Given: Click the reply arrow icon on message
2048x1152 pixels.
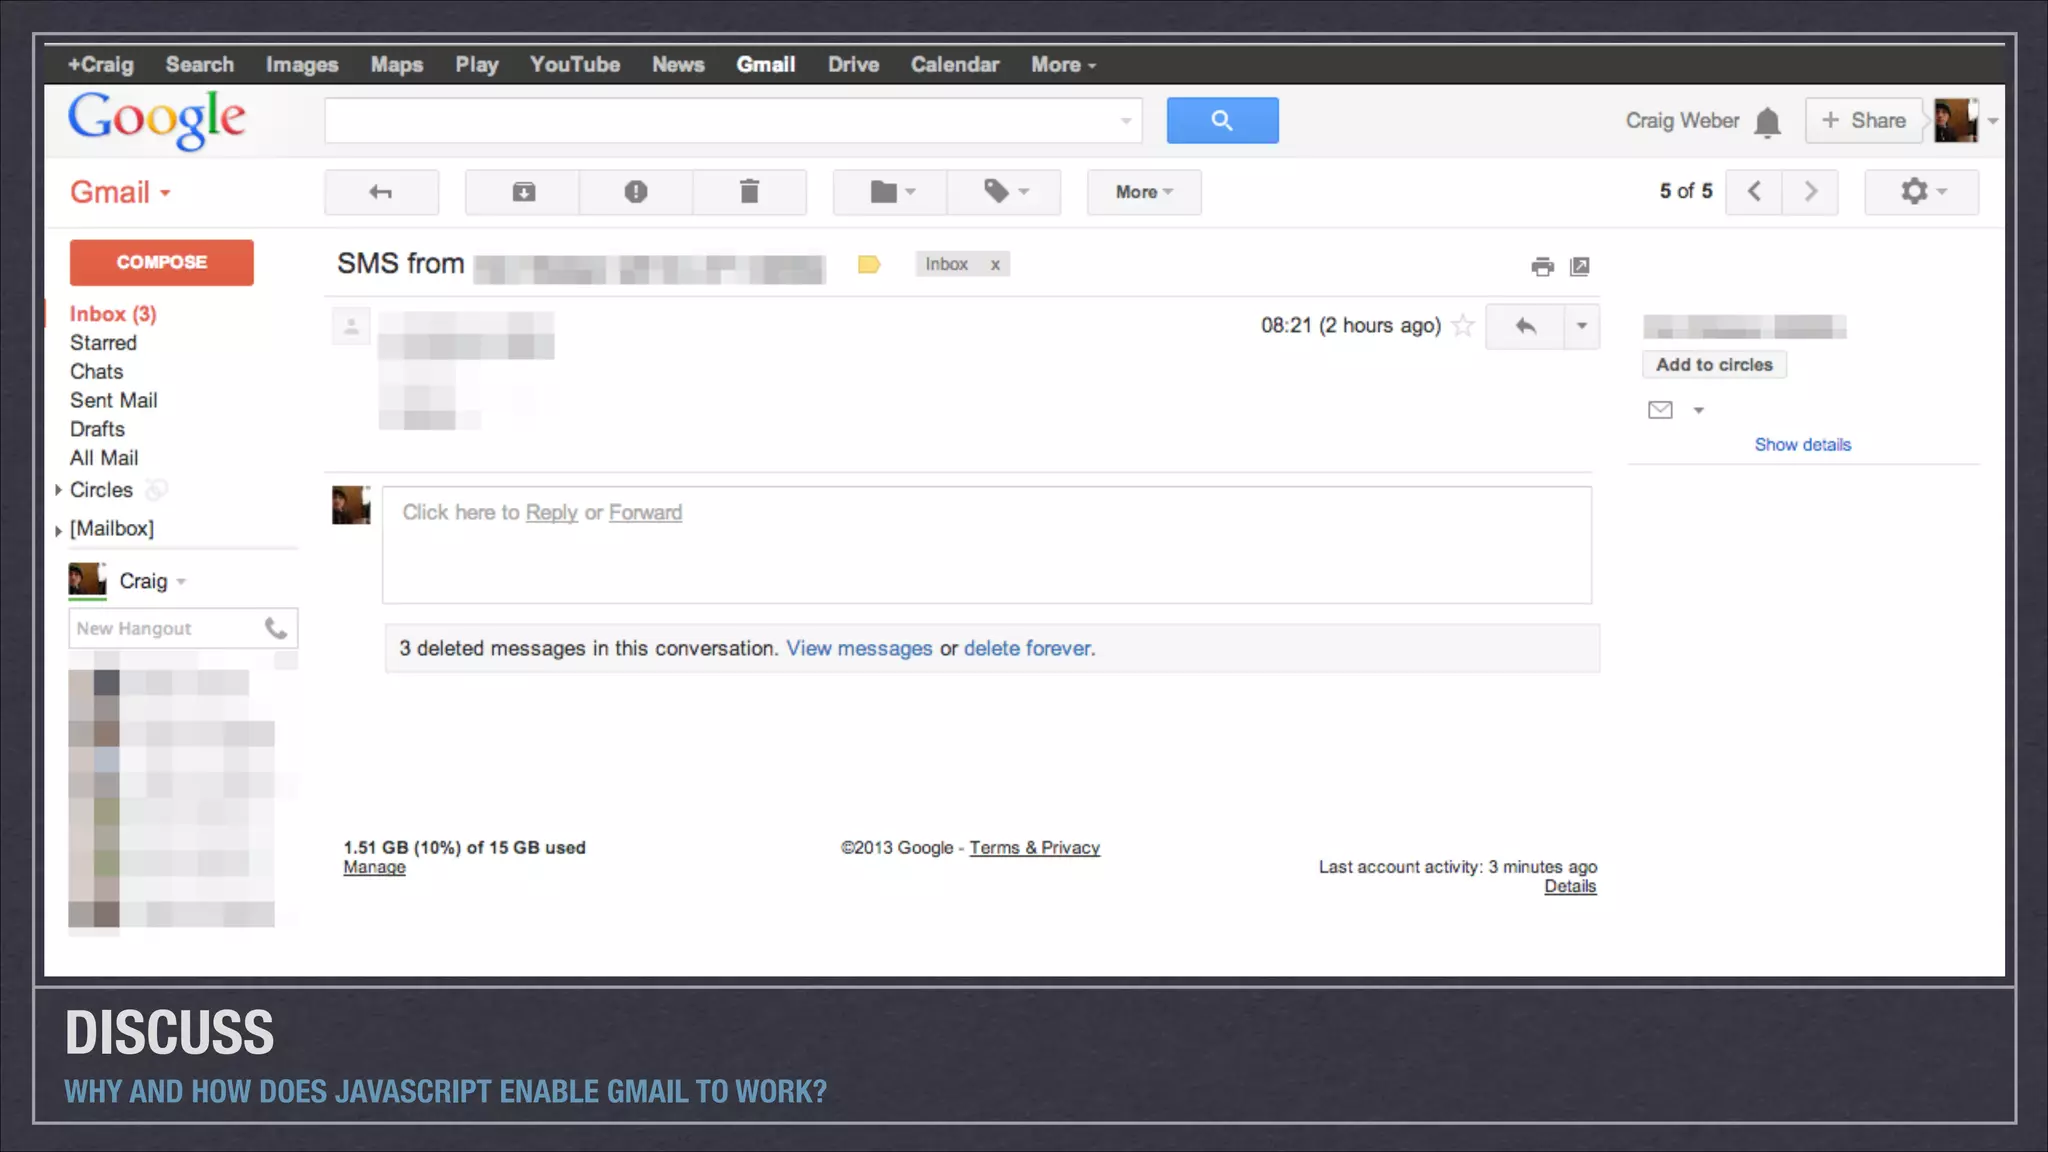Looking at the screenshot, I should pos(1525,326).
